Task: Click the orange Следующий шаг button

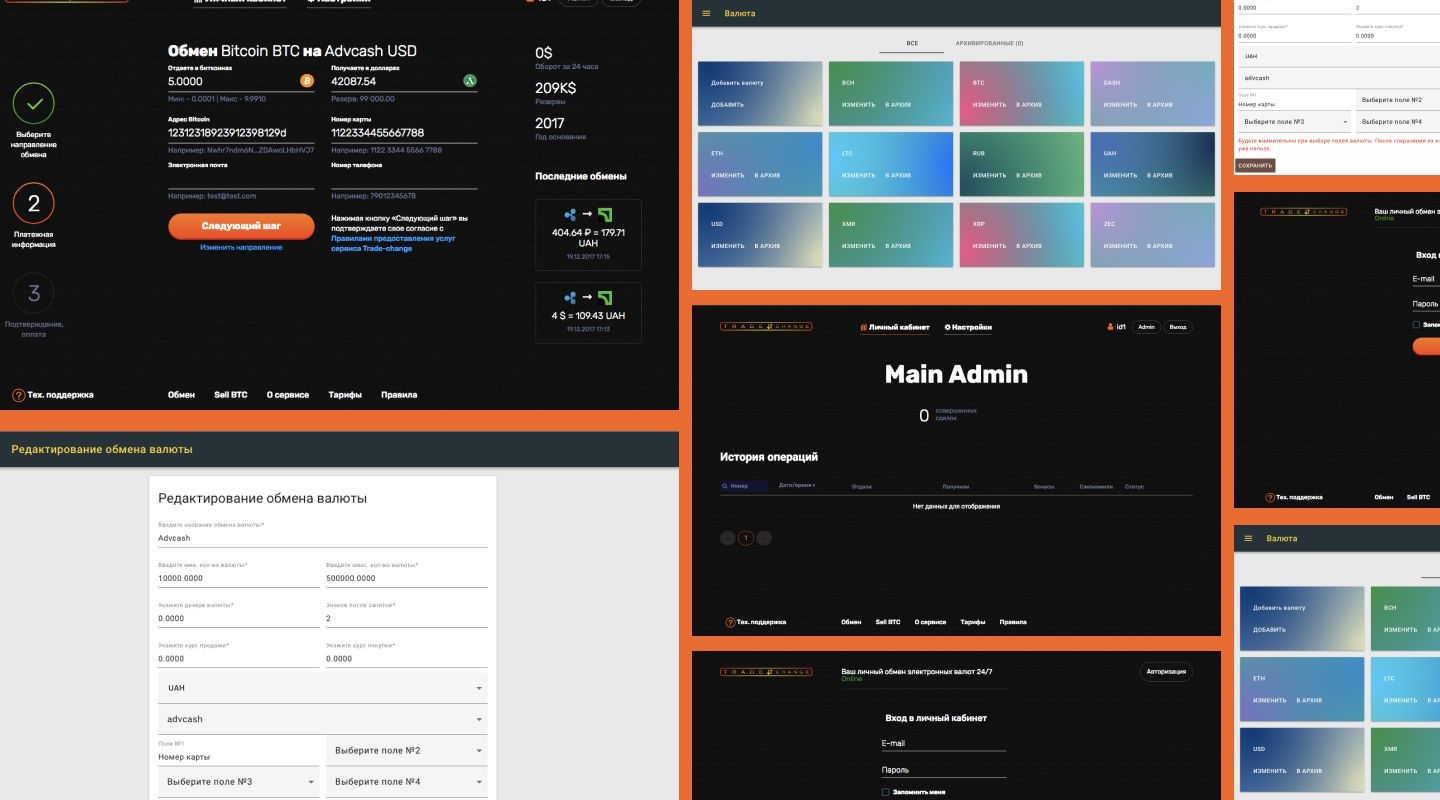Action: click(x=241, y=226)
